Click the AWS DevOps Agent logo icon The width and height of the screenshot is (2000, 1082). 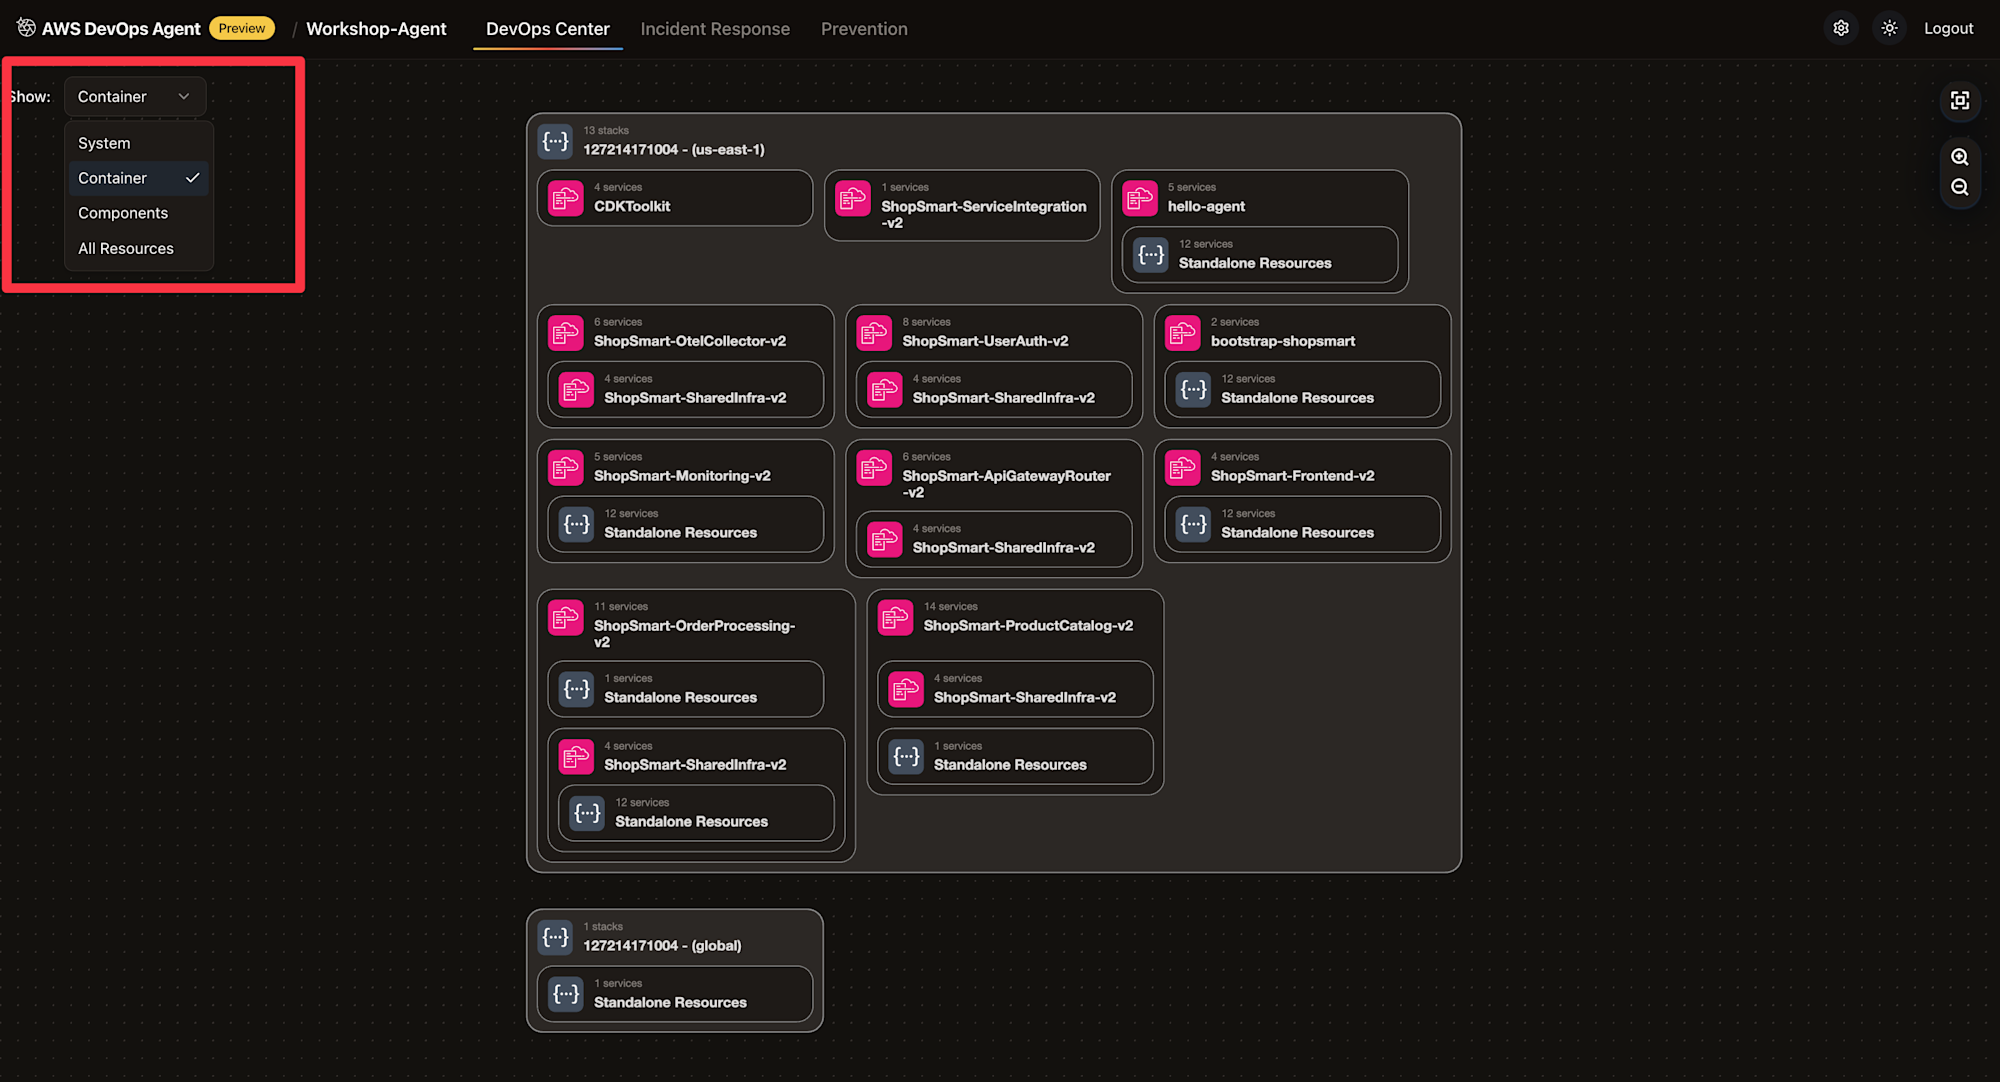coord(26,28)
